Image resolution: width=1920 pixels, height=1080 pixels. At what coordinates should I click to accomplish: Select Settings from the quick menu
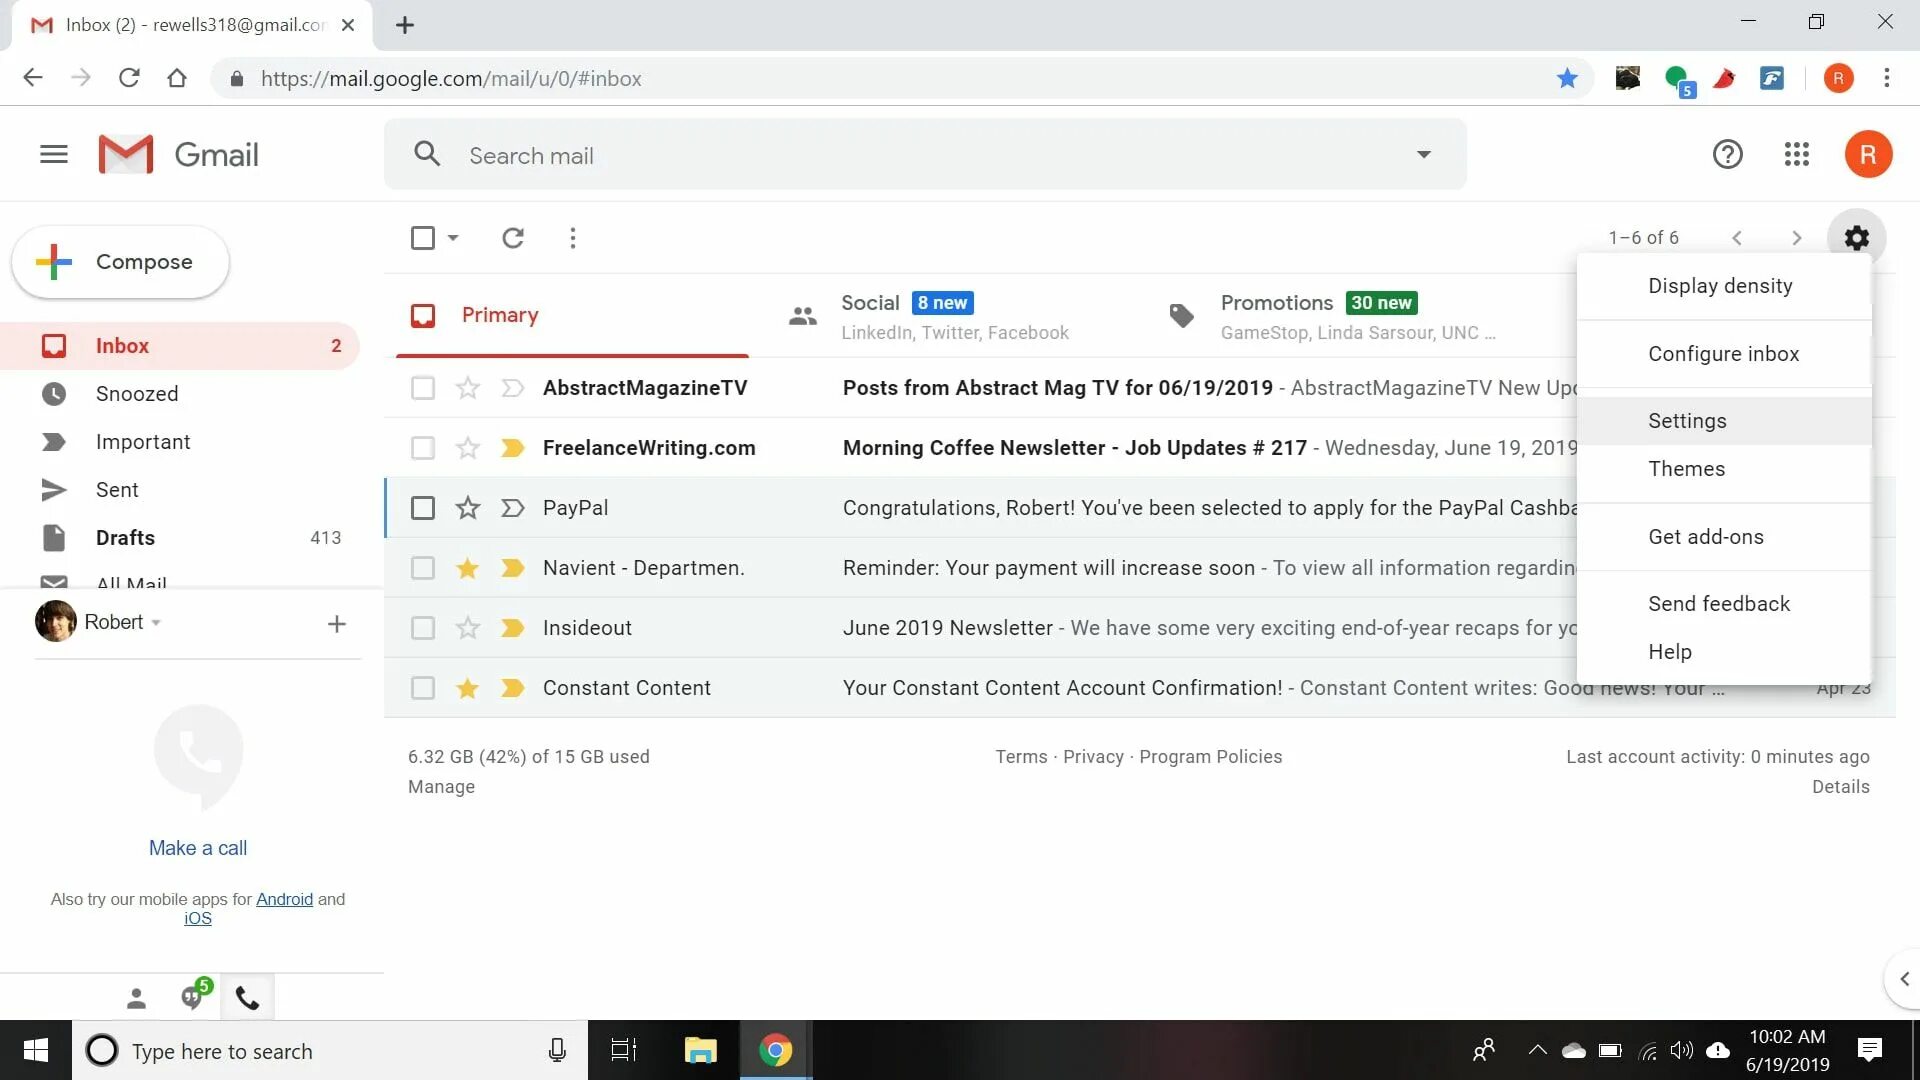pyautogui.click(x=1688, y=421)
